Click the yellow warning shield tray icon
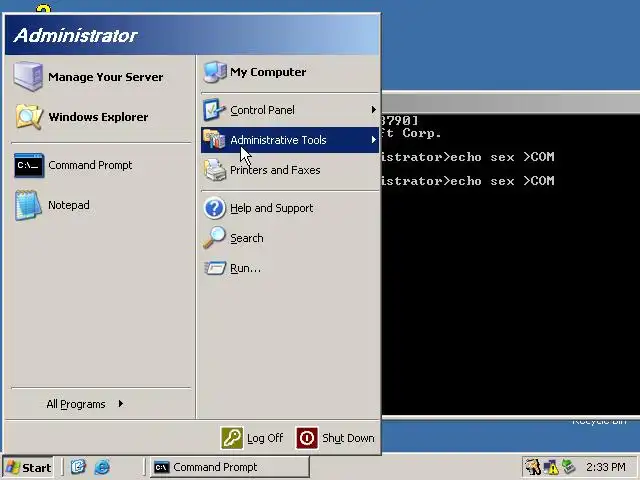The width and height of the screenshot is (640, 480). click(x=551, y=467)
